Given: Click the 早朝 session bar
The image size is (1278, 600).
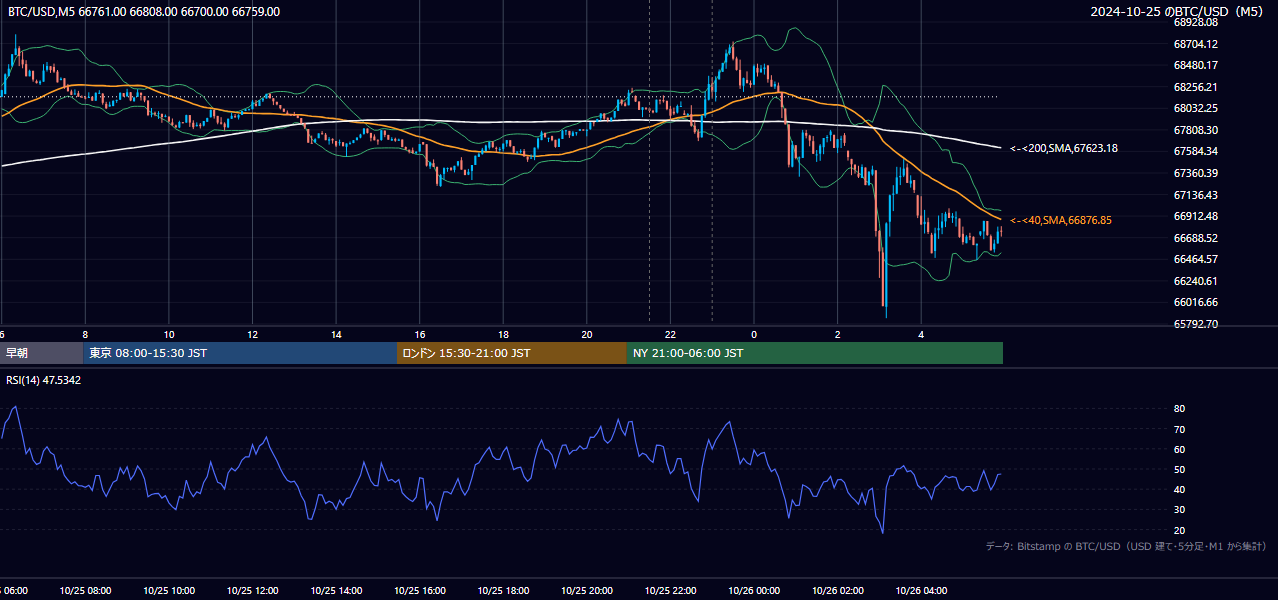Looking at the screenshot, I should point(42,353).
